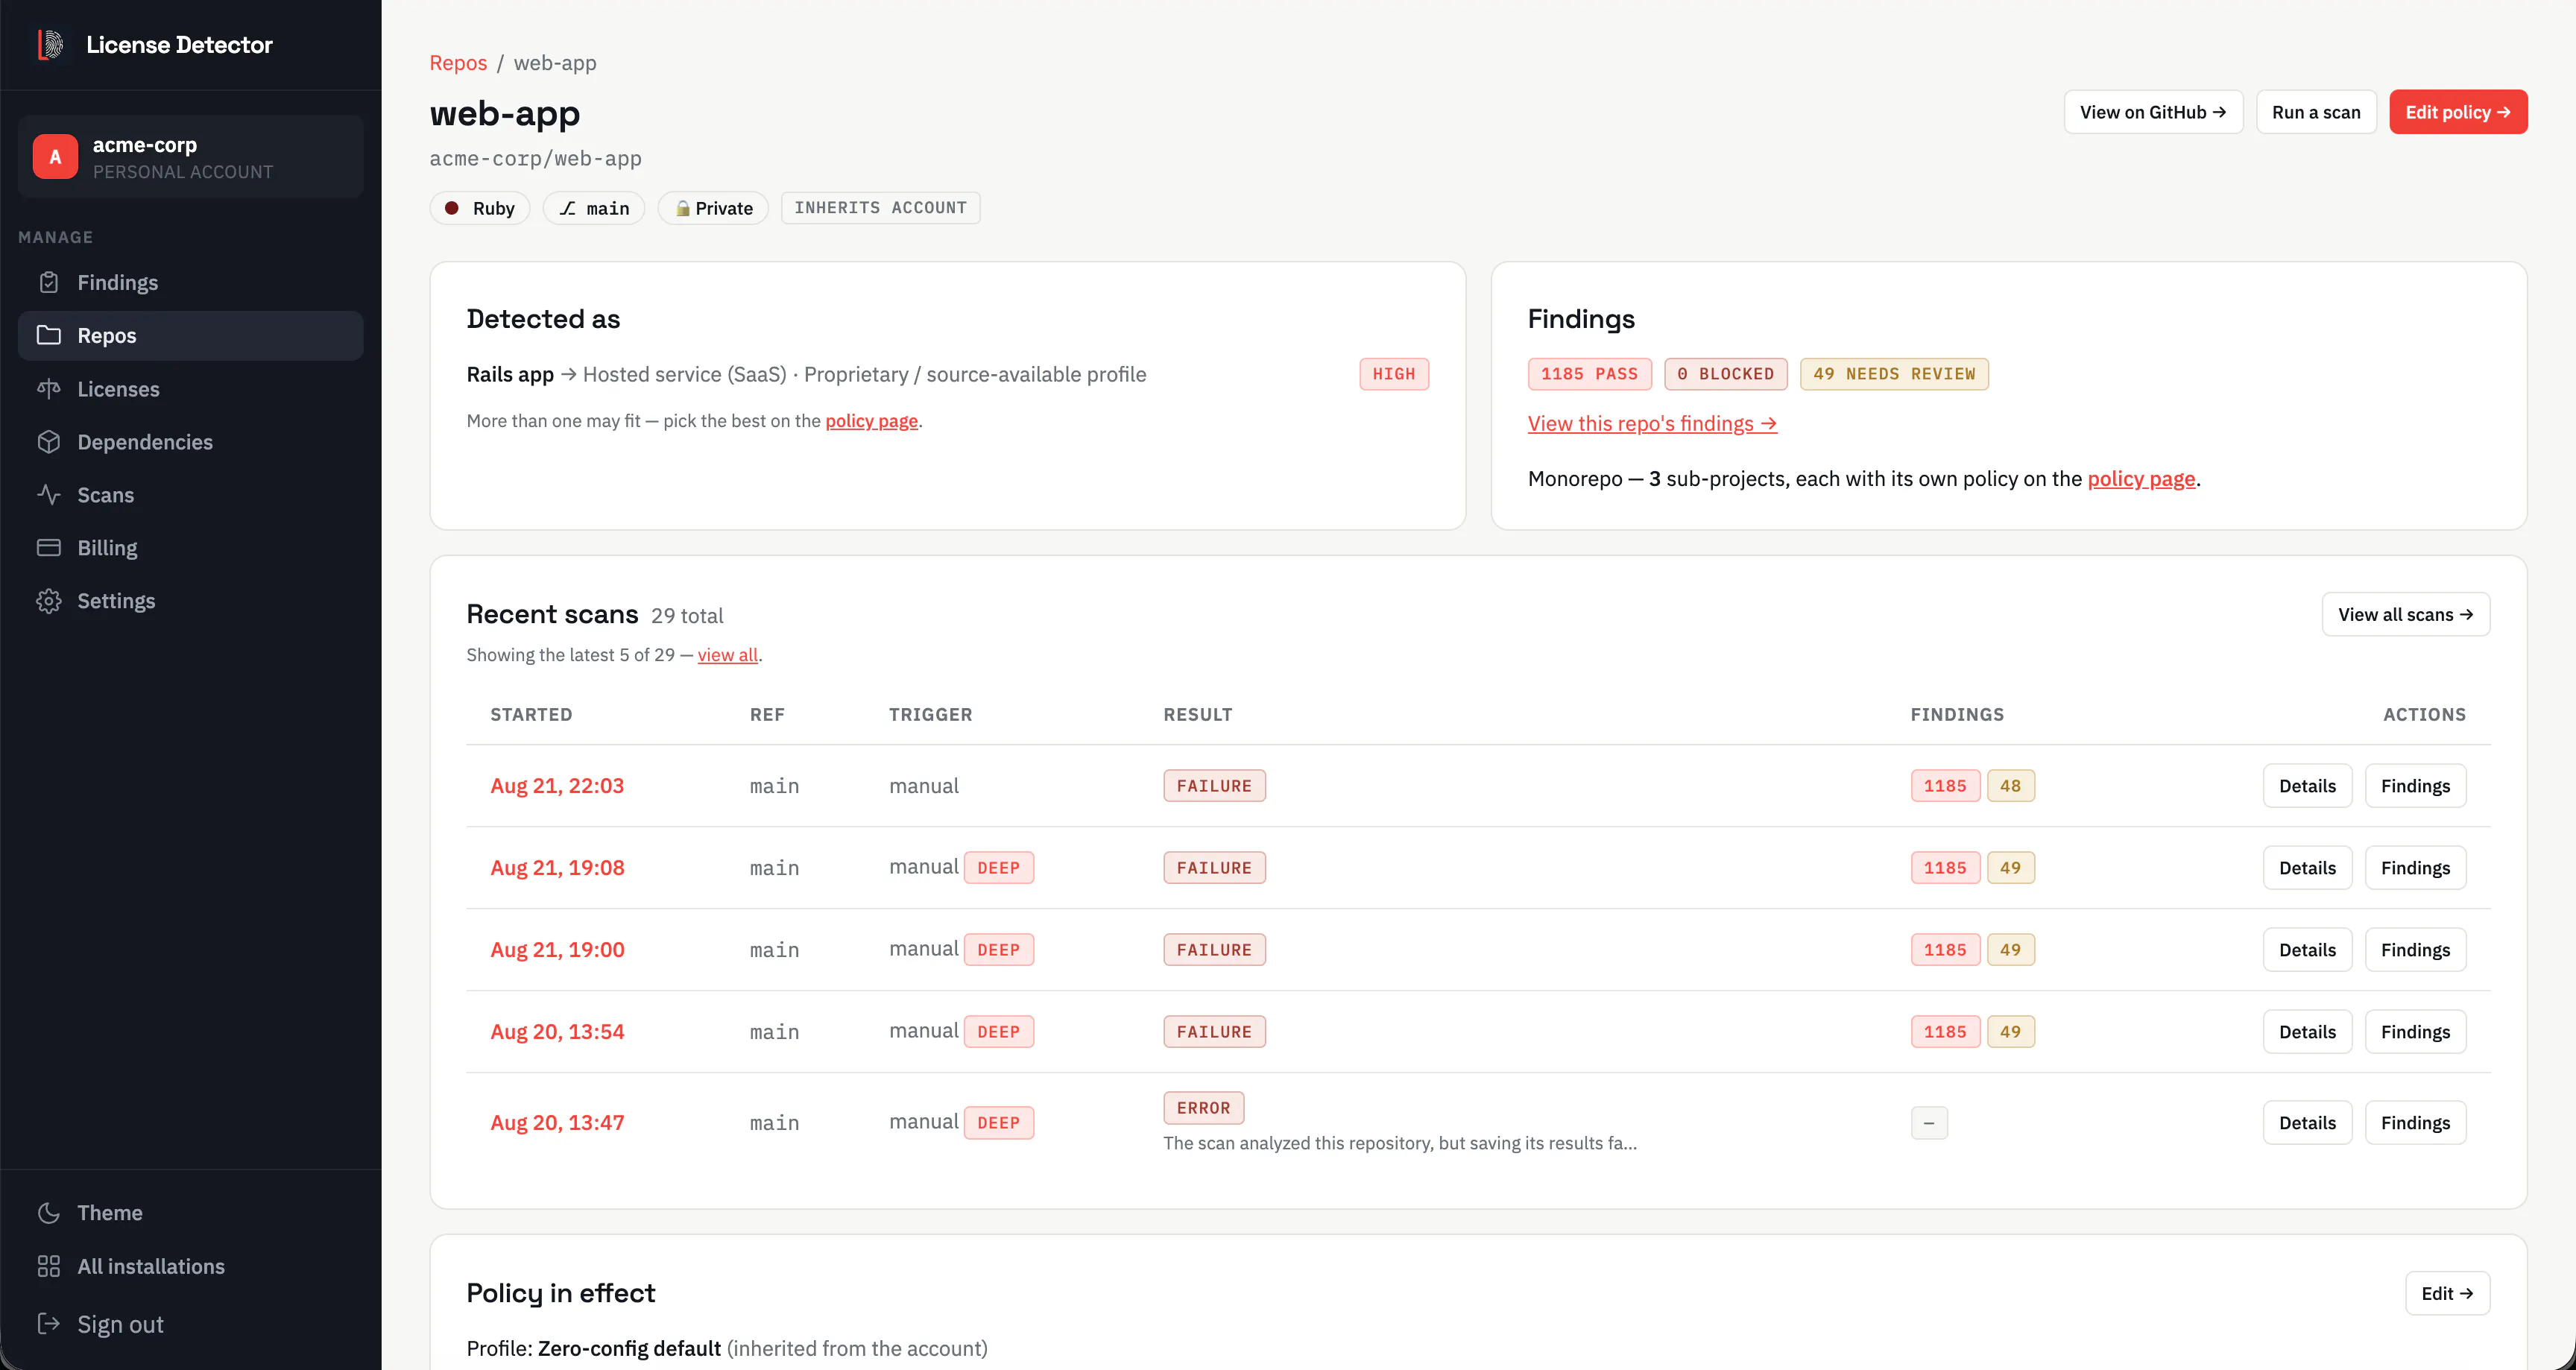Switch account via acme-corp selector
Image resolution: width=2576 pixels, height=1370 pixels.
tap(190, 156)
